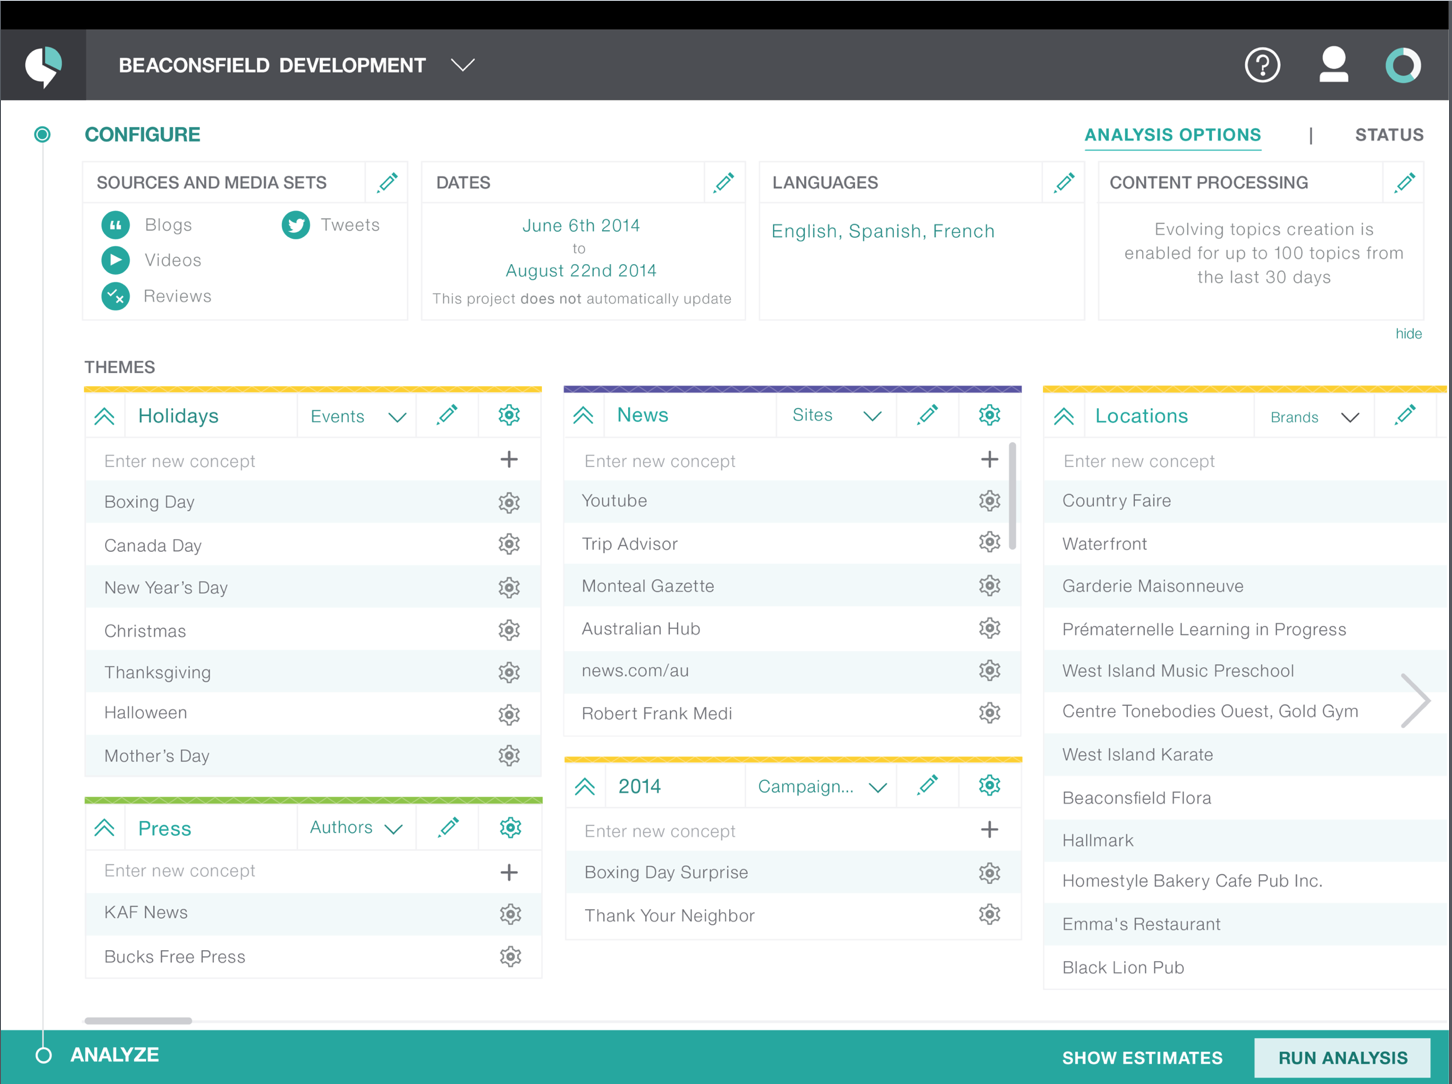This screenshot has width=1452, height=1084.
Task: Expand the Beaconsfield Development project dropdown
Action: (462, 65)
